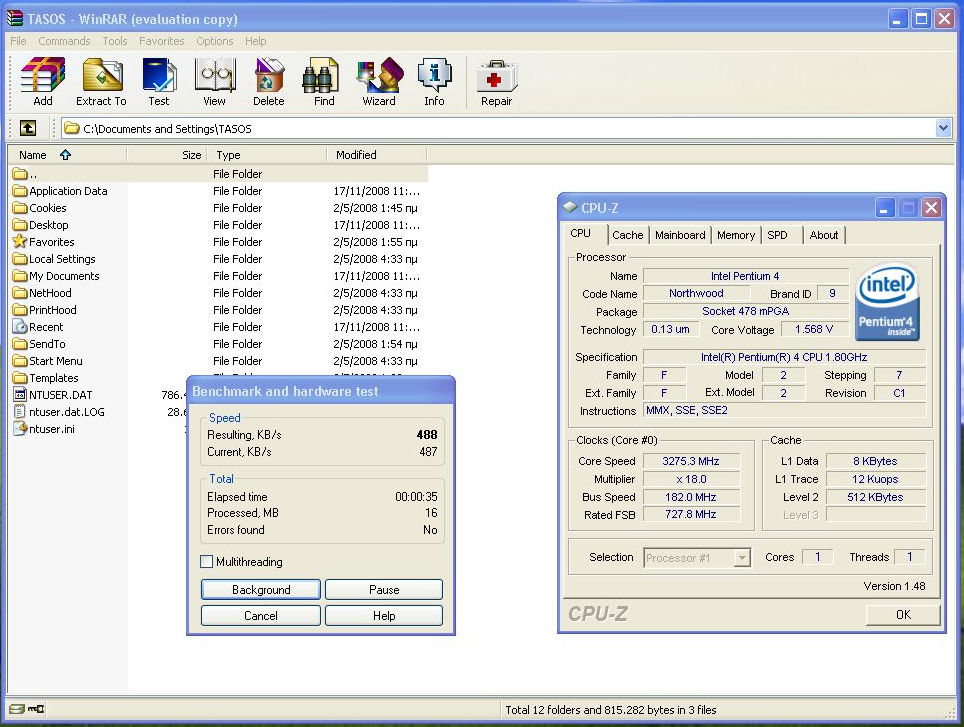Click the Background button in benchmark dialog
Screen dimensions: 964x727
[261, 589]
